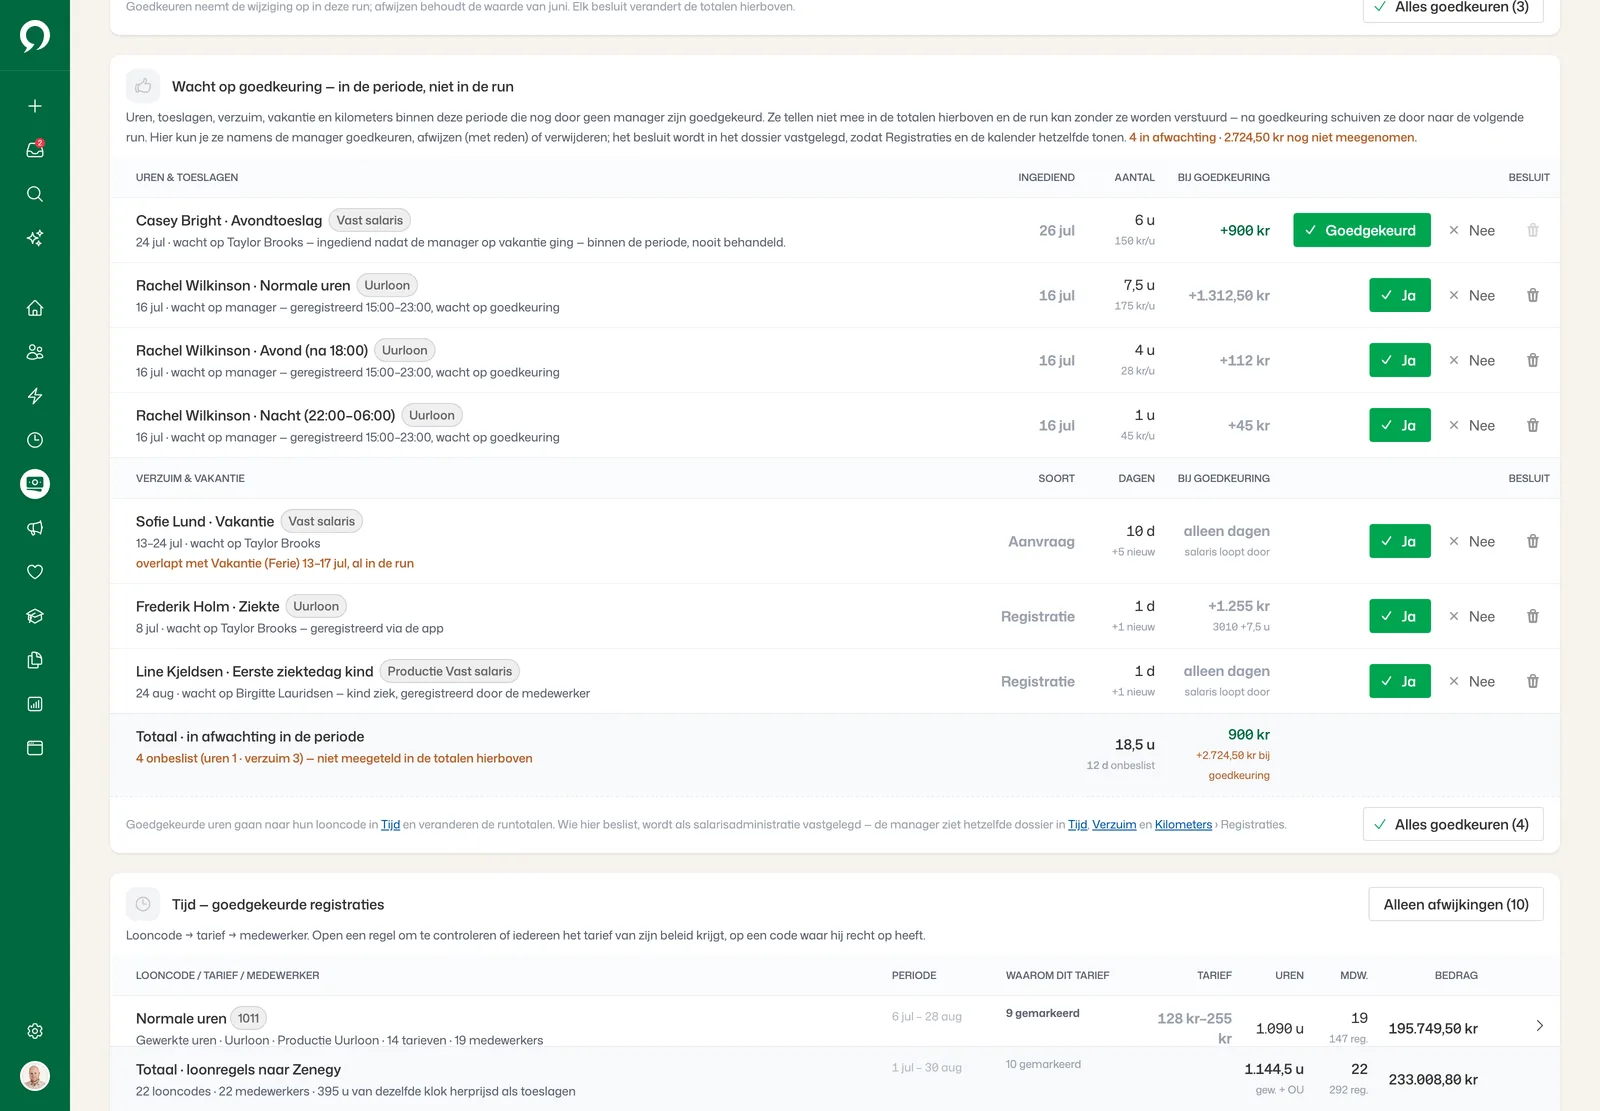Click the app logo at top of sidebar
This screenshot has height=1111, width=1600.
pyautogui.click(x=35, y=36)
